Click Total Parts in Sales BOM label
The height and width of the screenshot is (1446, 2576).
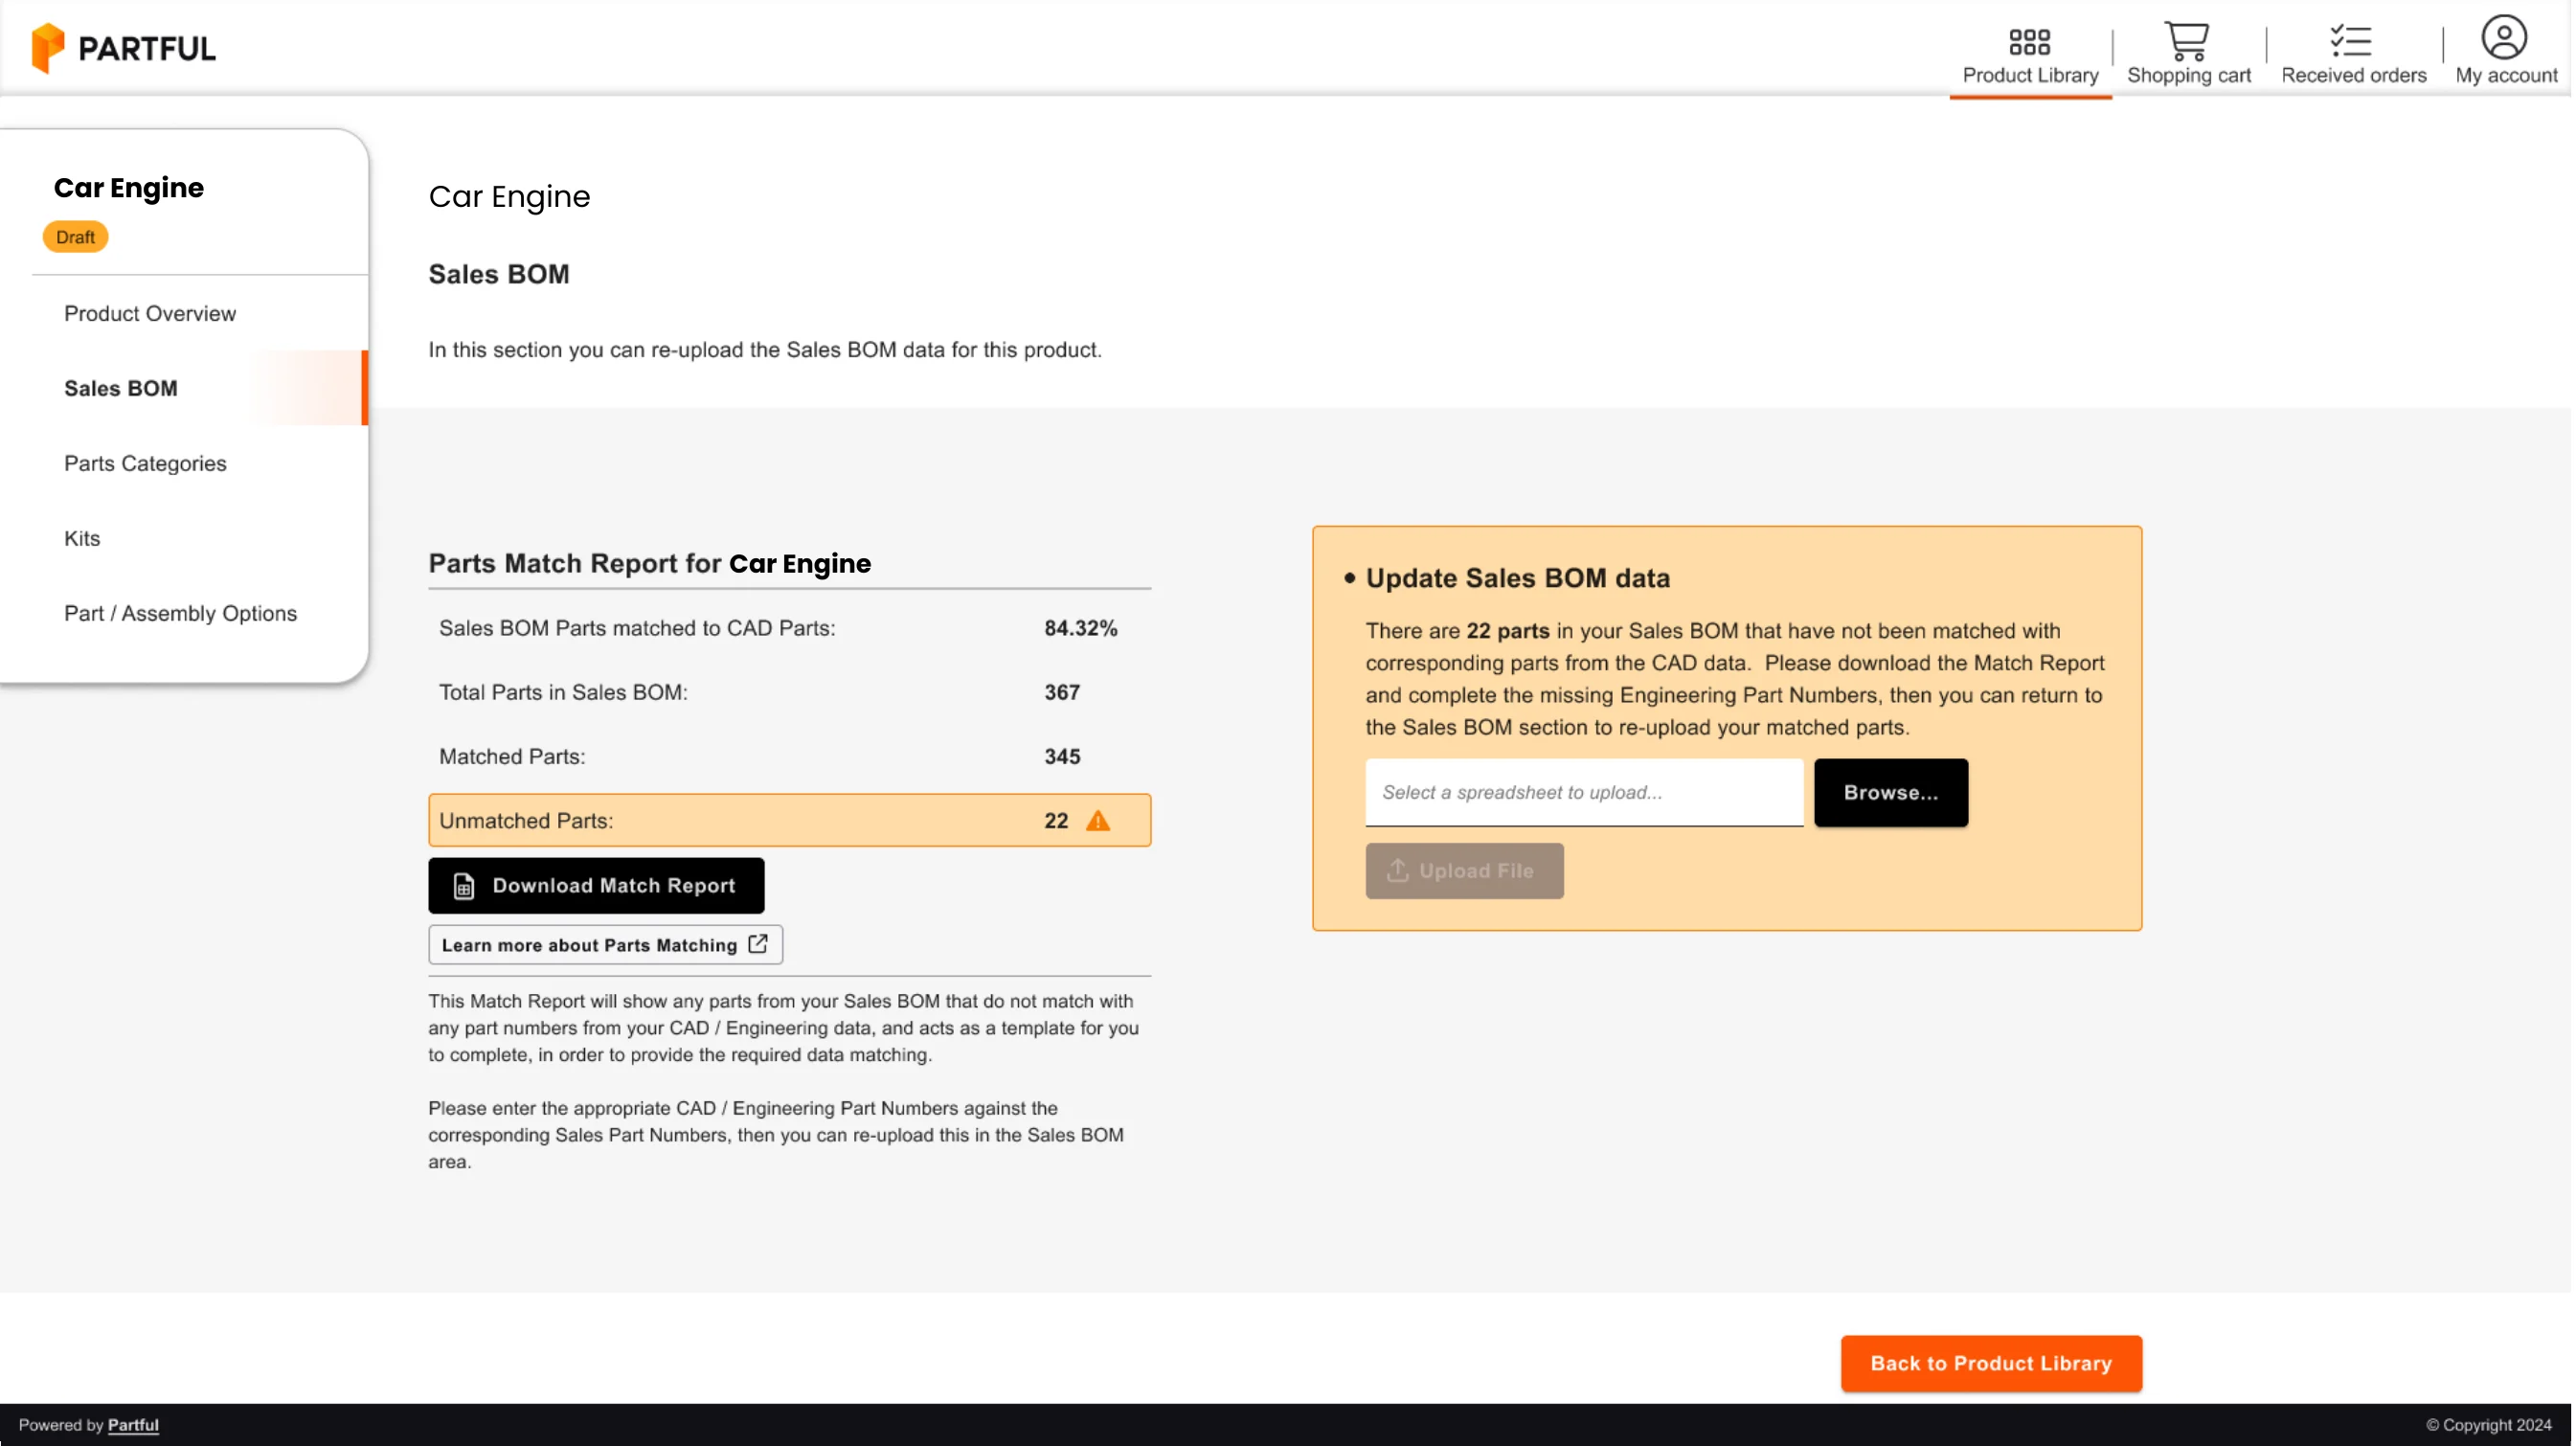coord(564,693)
